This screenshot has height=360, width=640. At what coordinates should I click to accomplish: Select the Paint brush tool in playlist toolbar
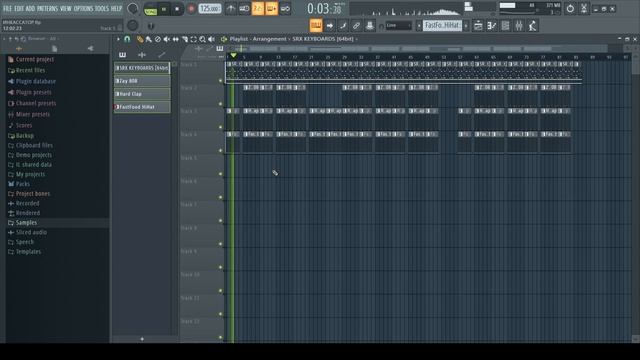149,39
